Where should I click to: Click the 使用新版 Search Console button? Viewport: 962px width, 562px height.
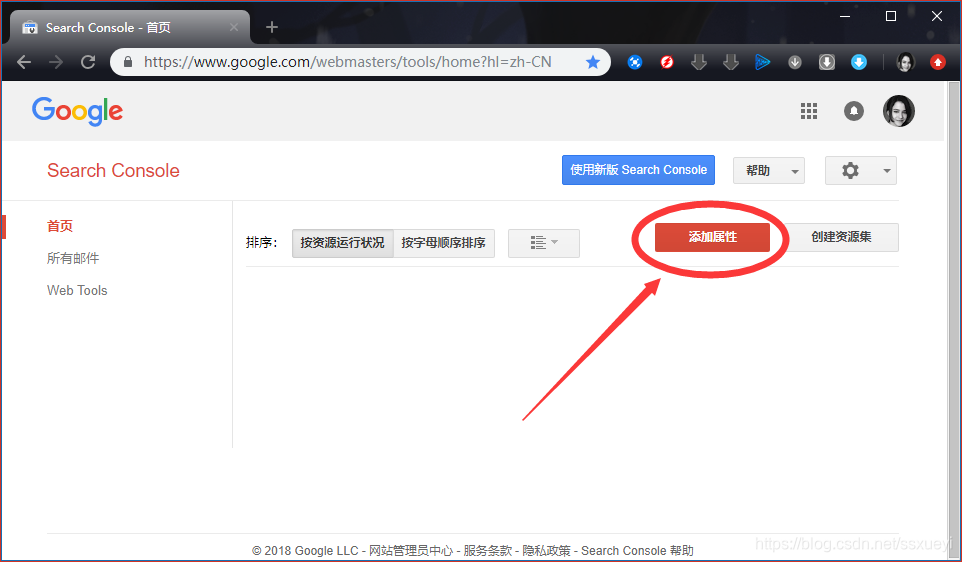pyautogui.click(x=638, y=170)
